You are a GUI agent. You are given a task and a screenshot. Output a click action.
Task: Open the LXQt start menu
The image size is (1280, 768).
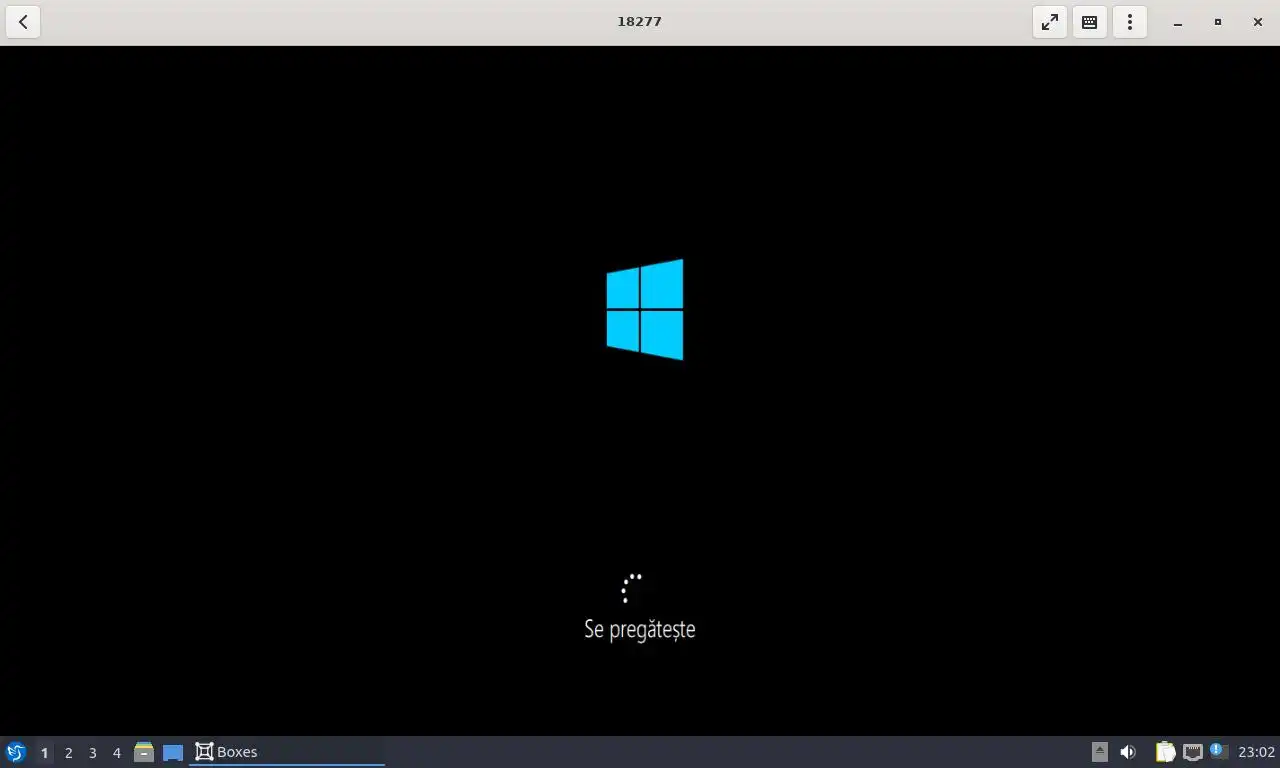point(15,752)
